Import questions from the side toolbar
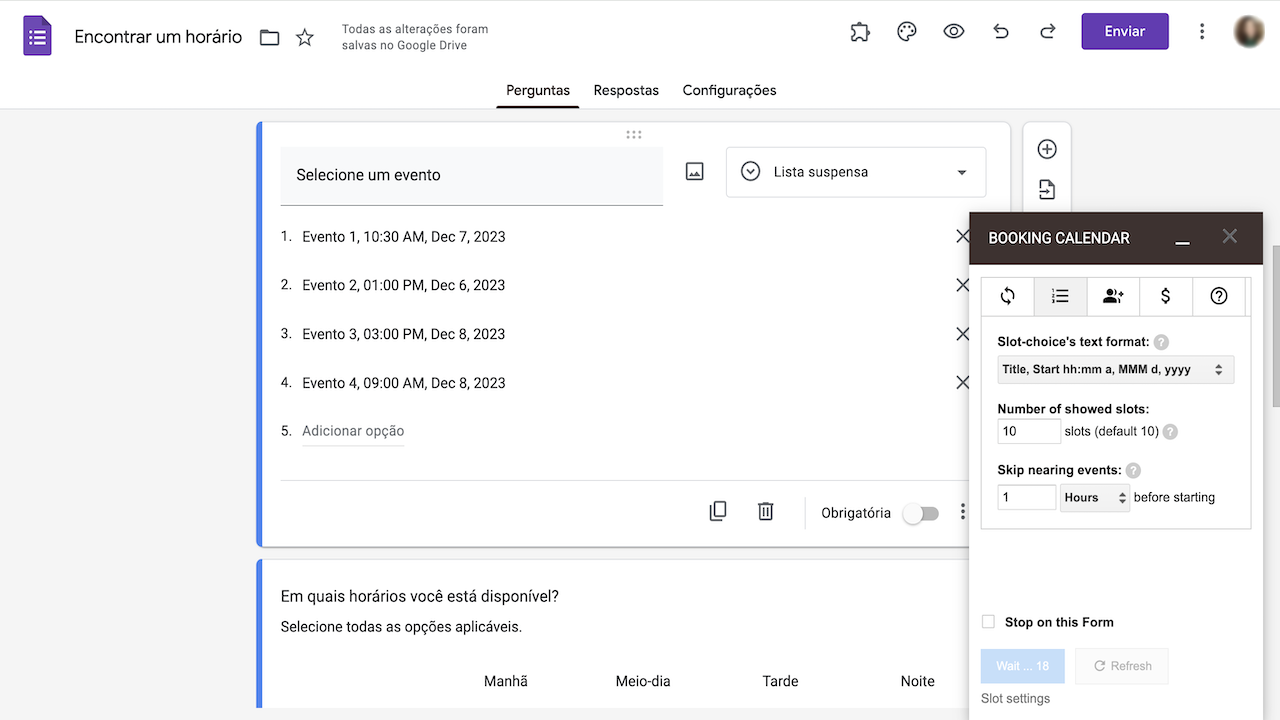The image size is (1280, 720). click(x=1047, y=190)
